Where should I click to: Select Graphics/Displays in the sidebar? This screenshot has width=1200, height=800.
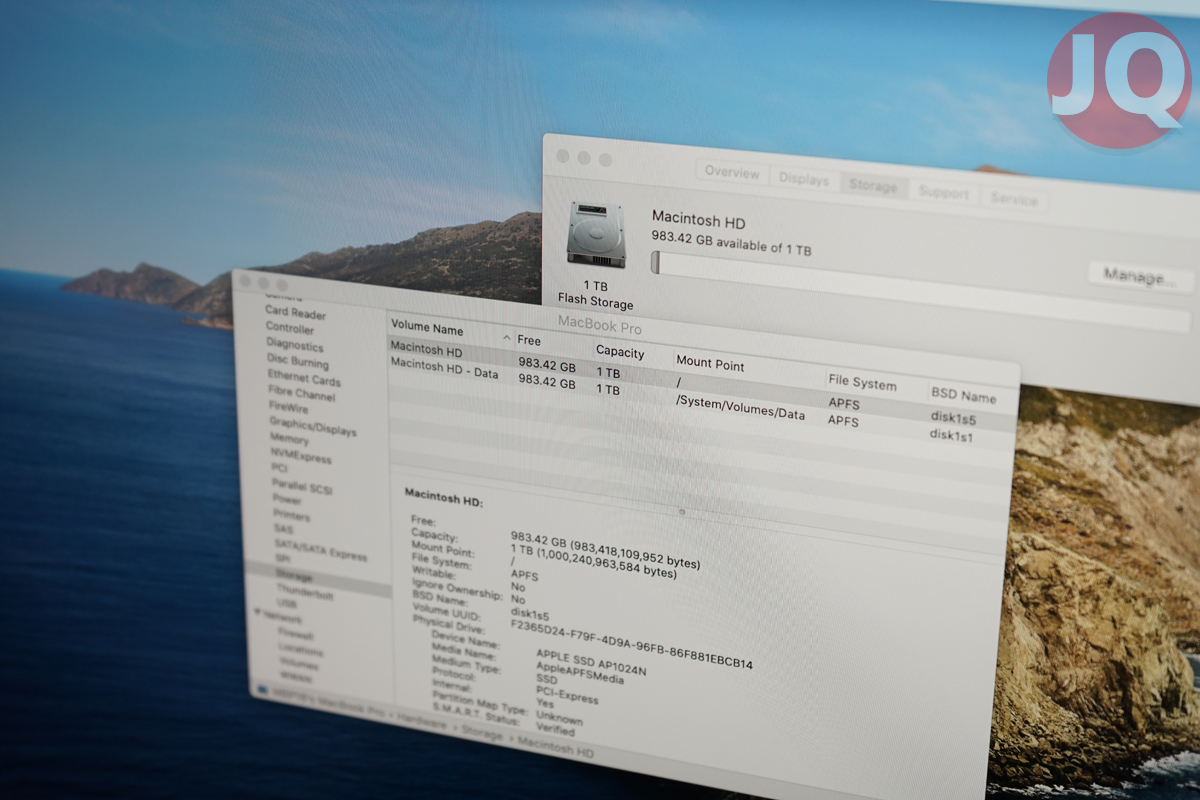click(312, 426)
